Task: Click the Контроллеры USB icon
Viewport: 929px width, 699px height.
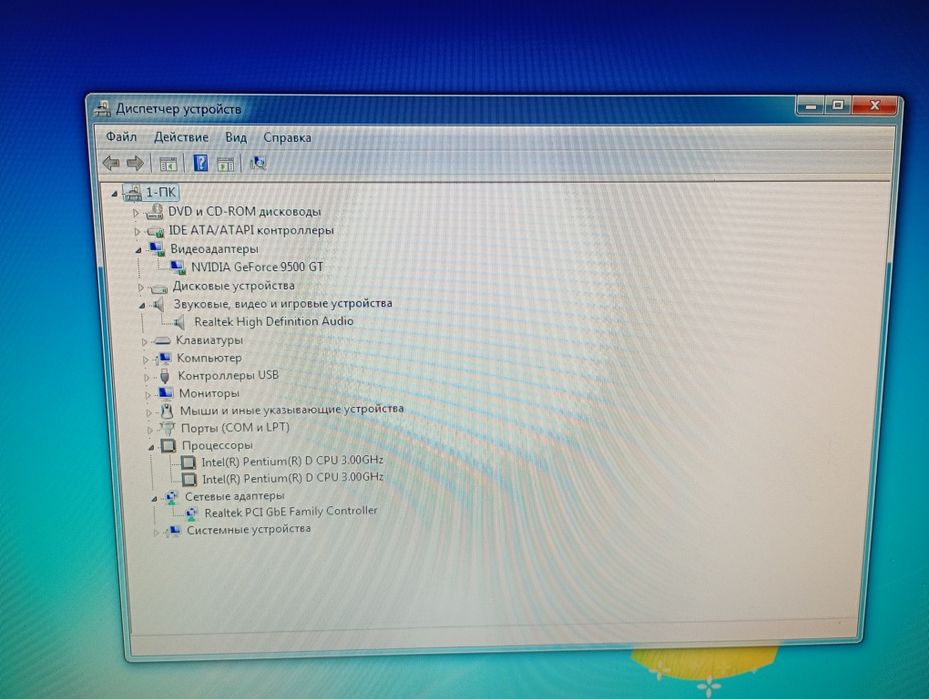Action: [165, 376]
